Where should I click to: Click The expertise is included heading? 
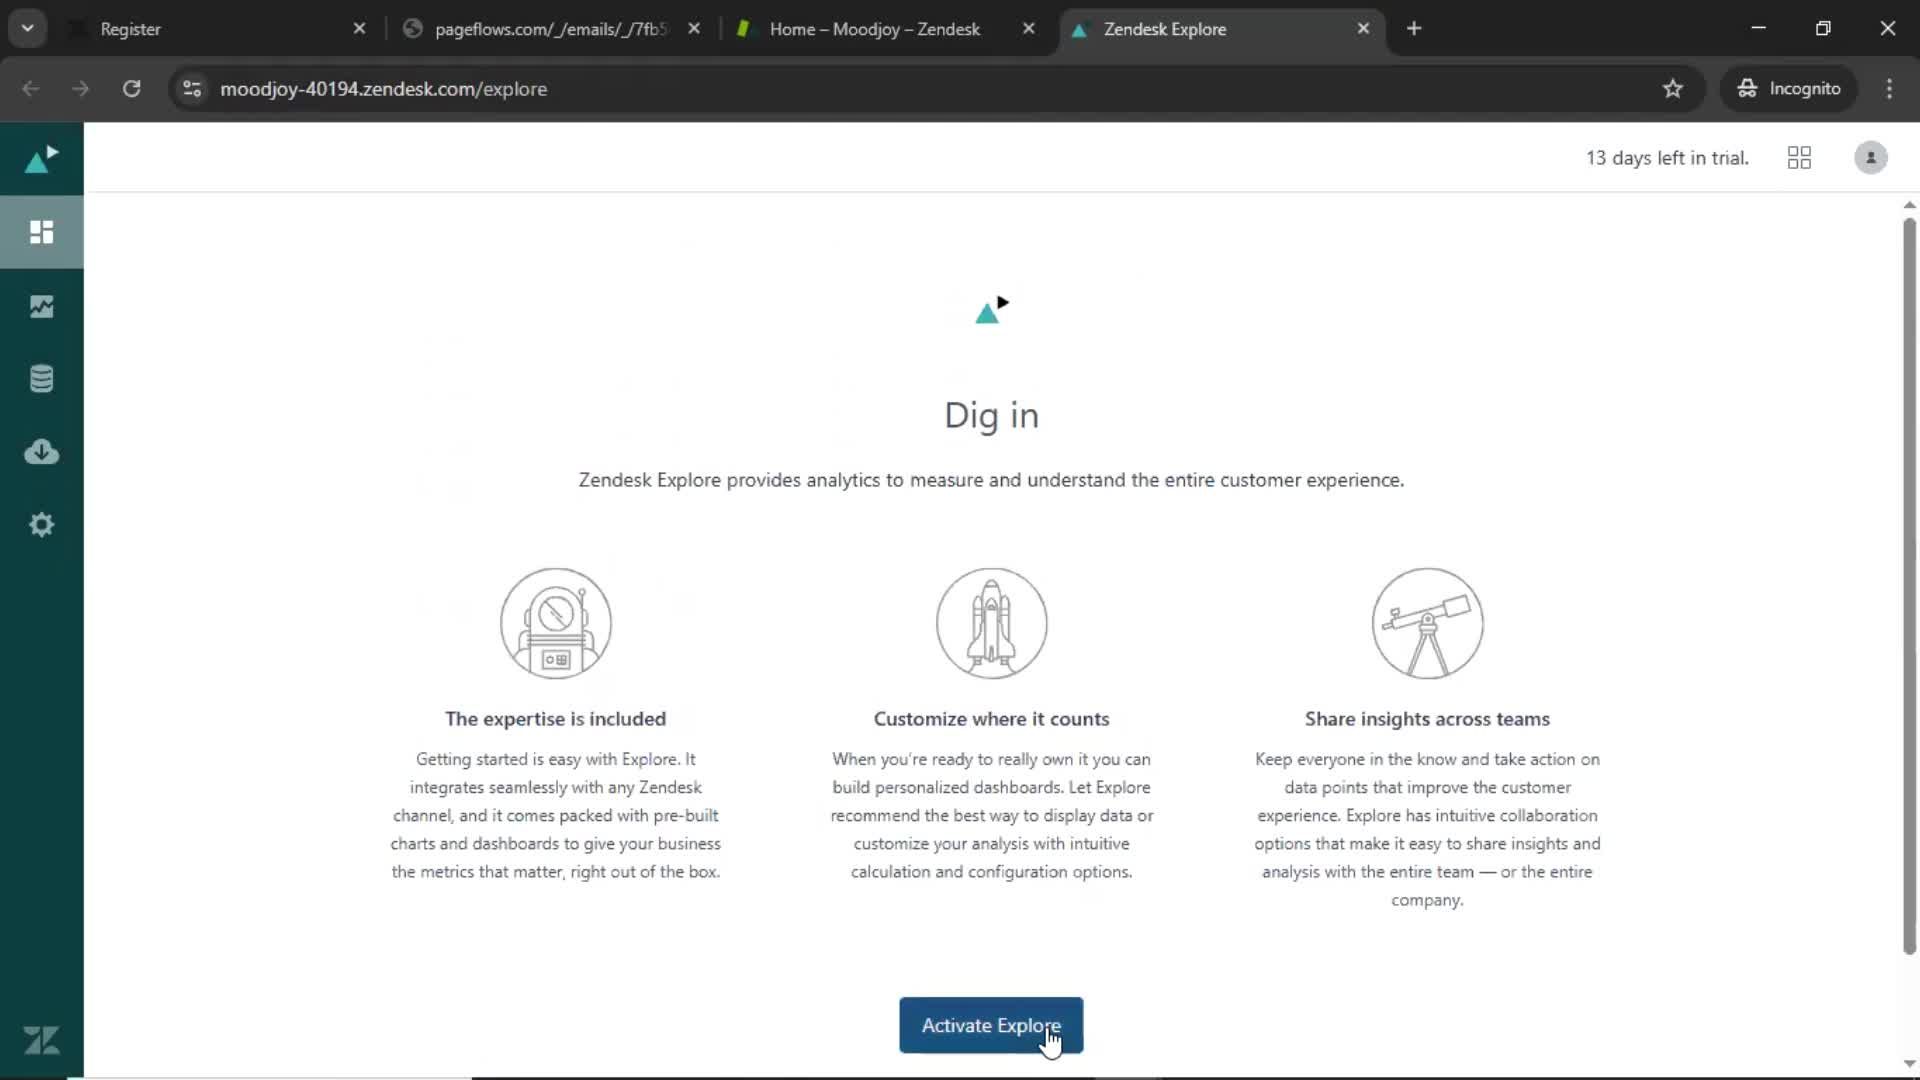coord(556,719)
